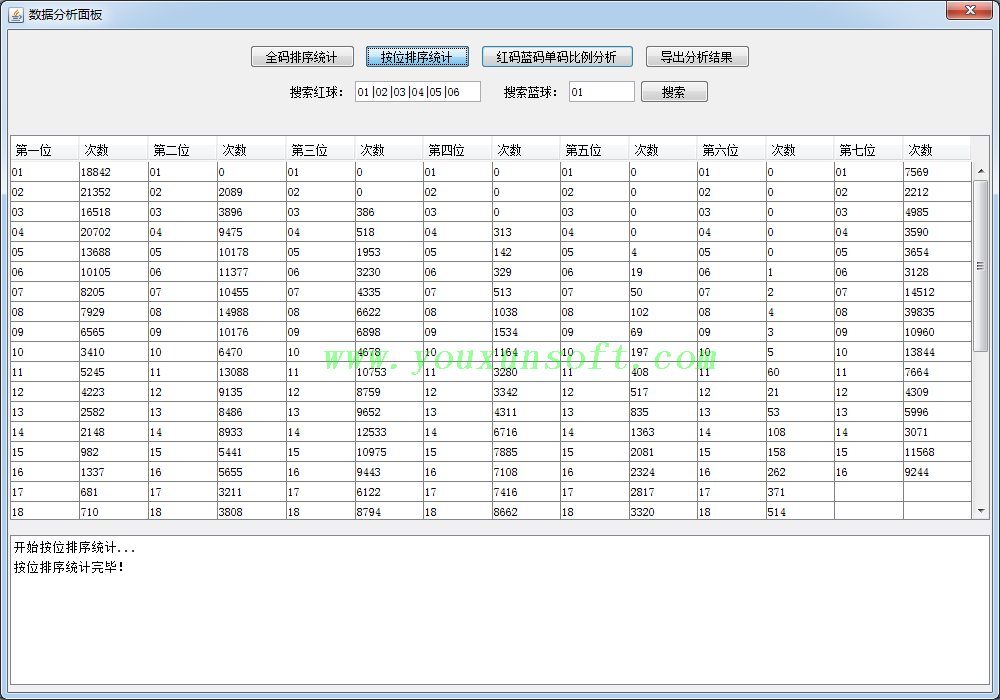Click the Java icon in title bar

pyautogui.click(x=16, y=15)
